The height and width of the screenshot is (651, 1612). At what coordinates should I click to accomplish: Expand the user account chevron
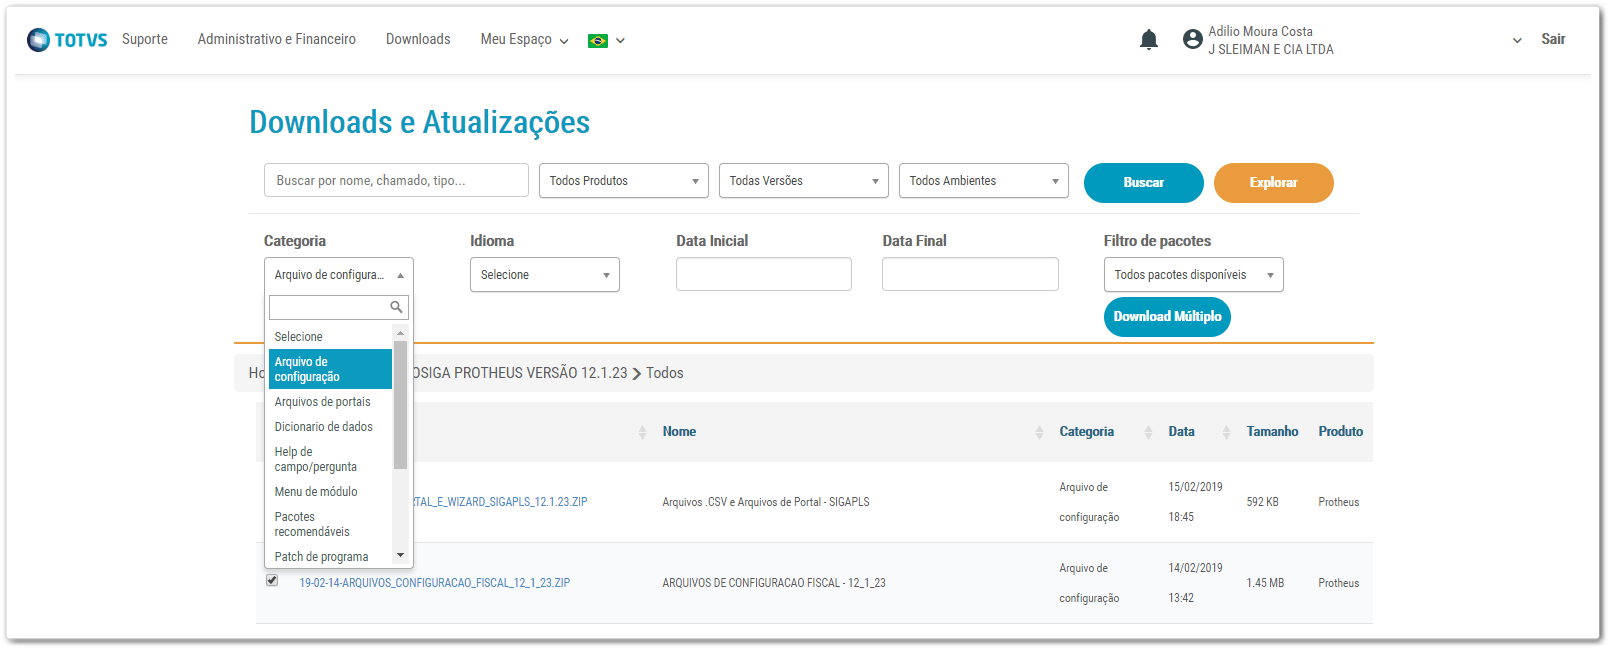(x=1517, y=40)
